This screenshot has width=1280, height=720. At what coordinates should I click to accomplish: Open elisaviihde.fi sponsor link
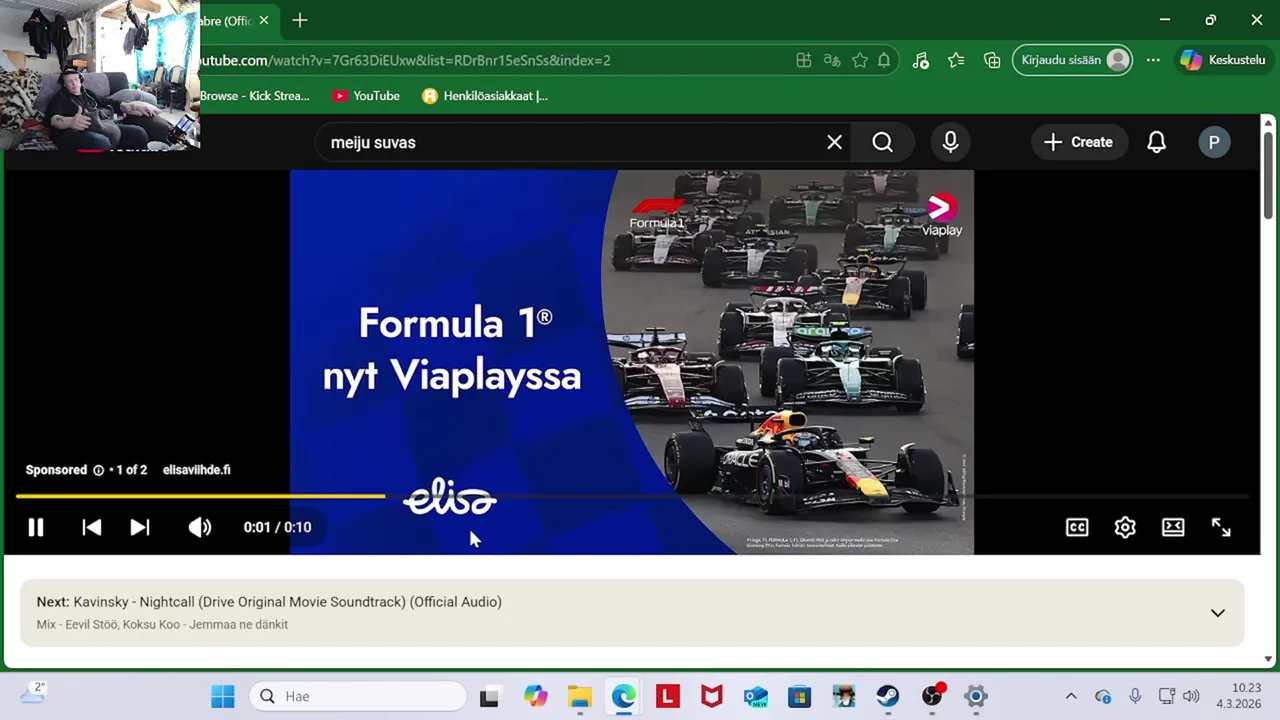point(196,470)
